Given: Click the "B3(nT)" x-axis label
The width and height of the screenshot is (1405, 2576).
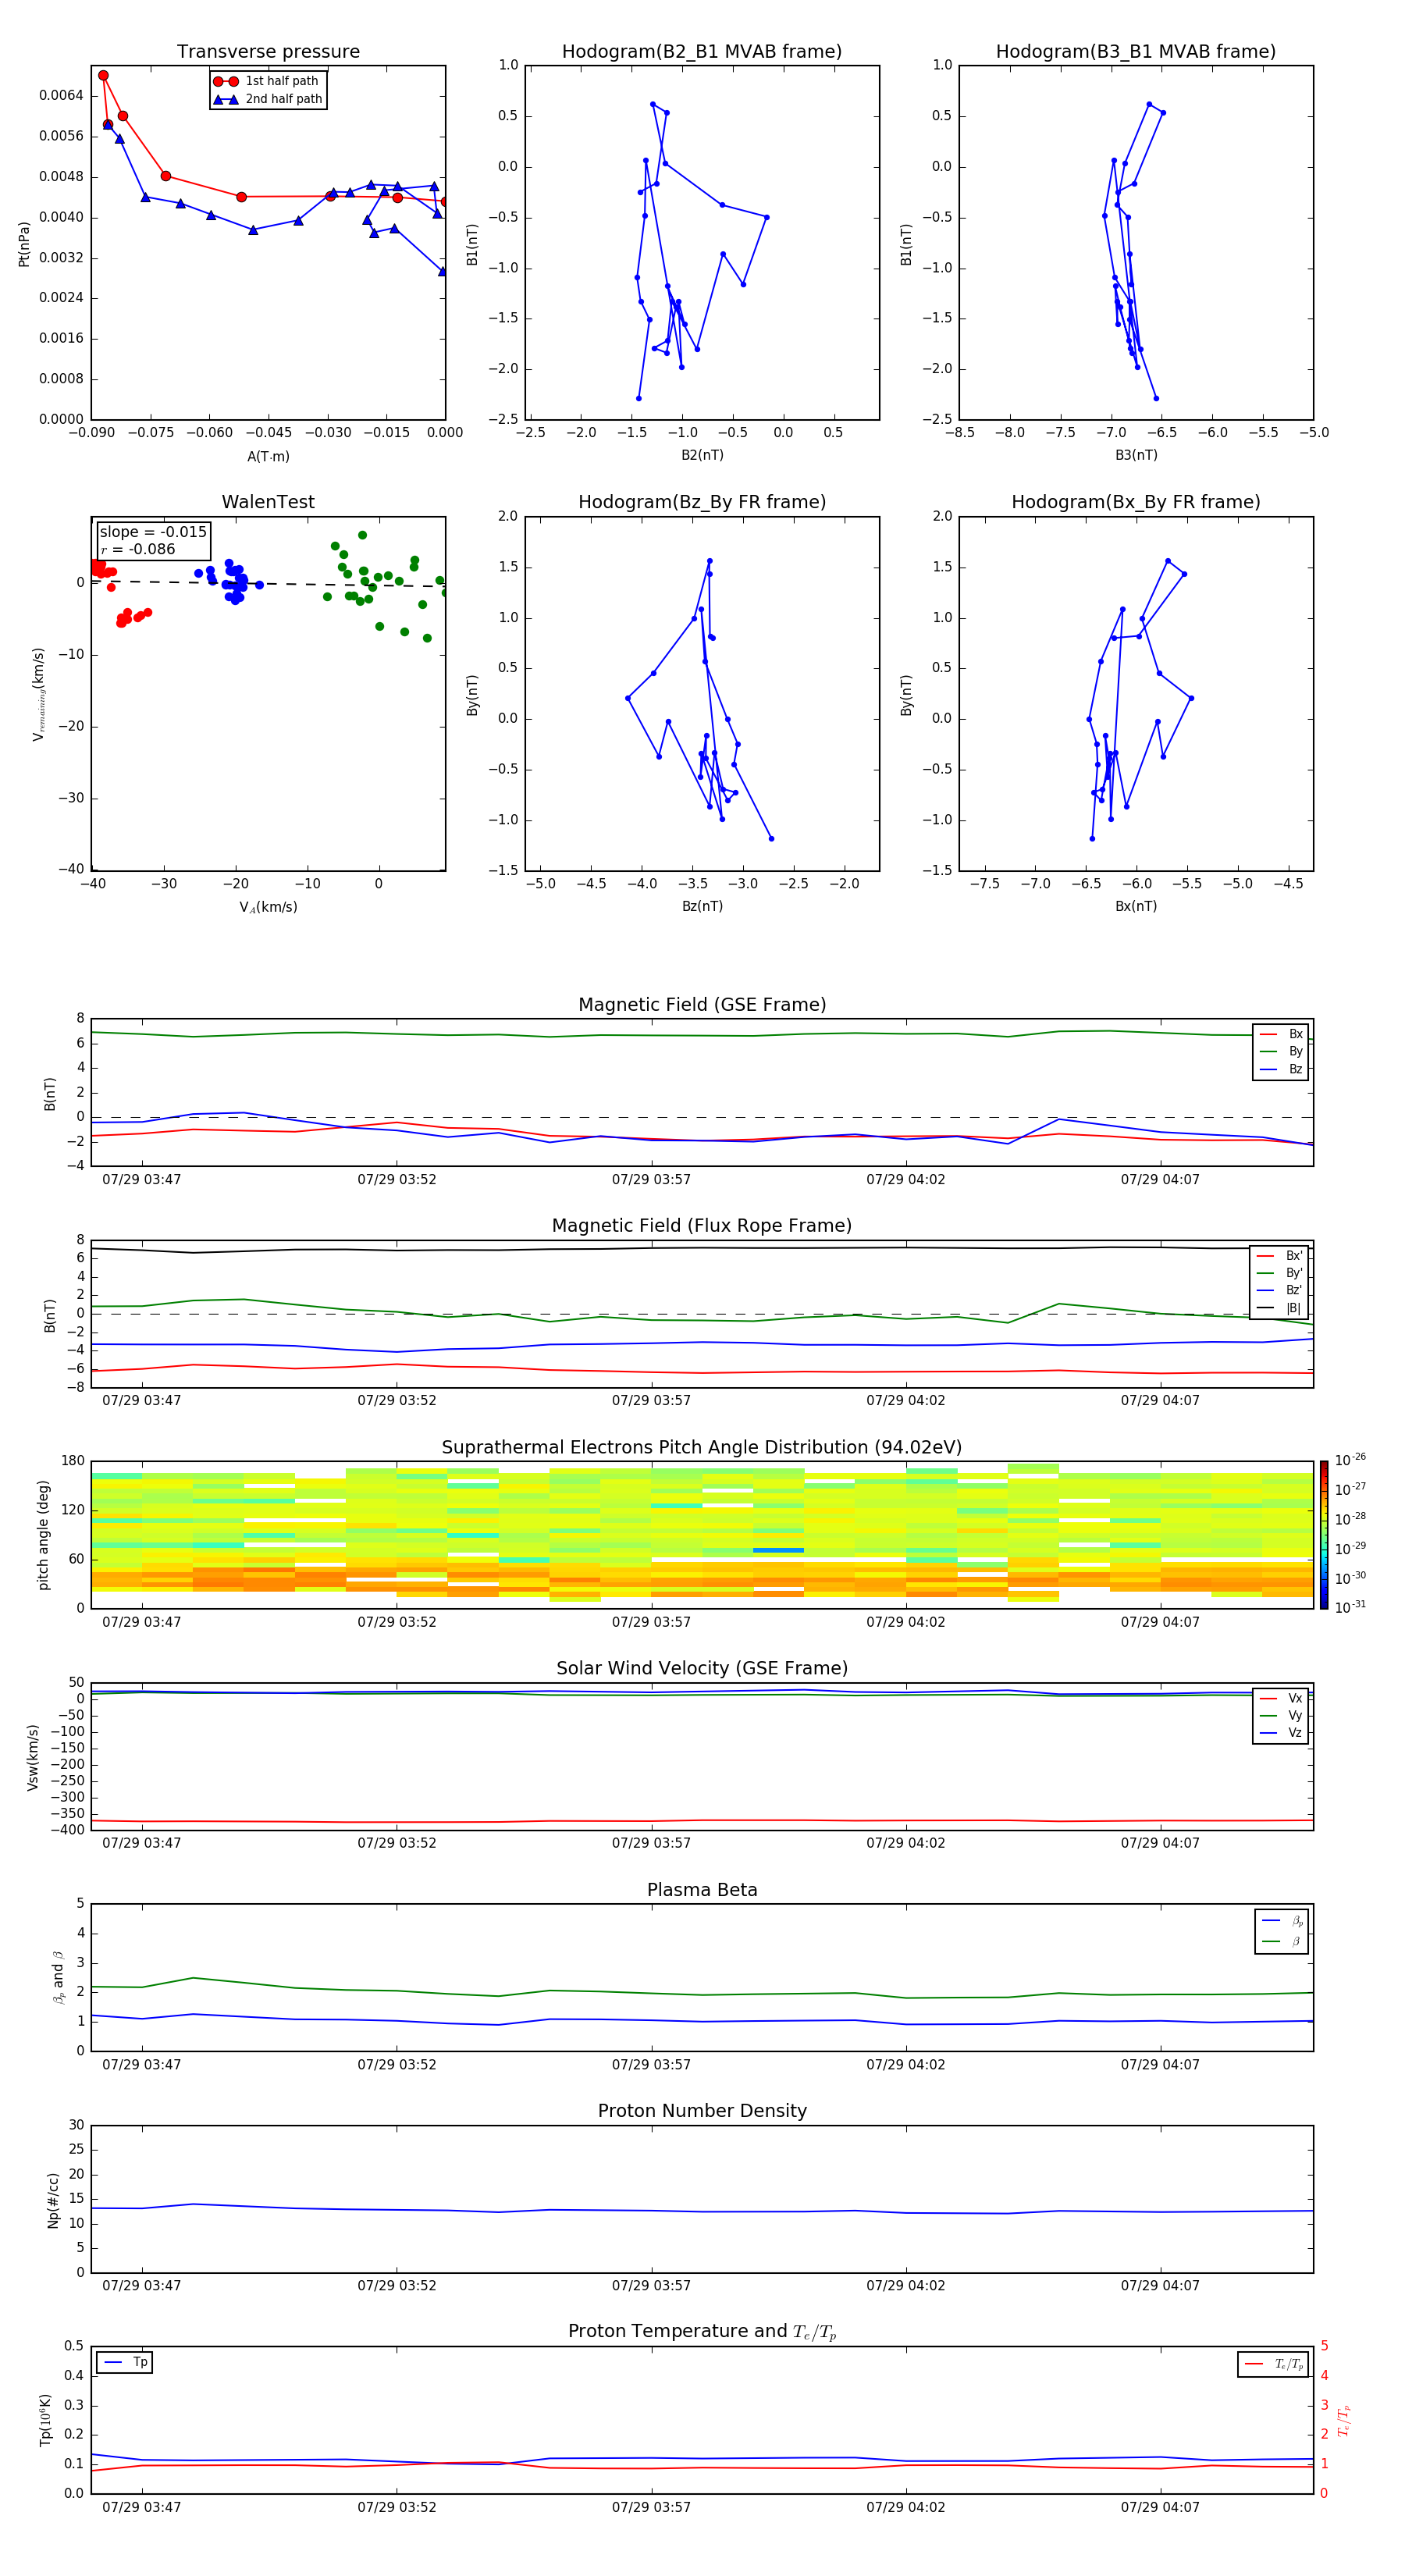Looking at the screenshot, I should 1136,455.
